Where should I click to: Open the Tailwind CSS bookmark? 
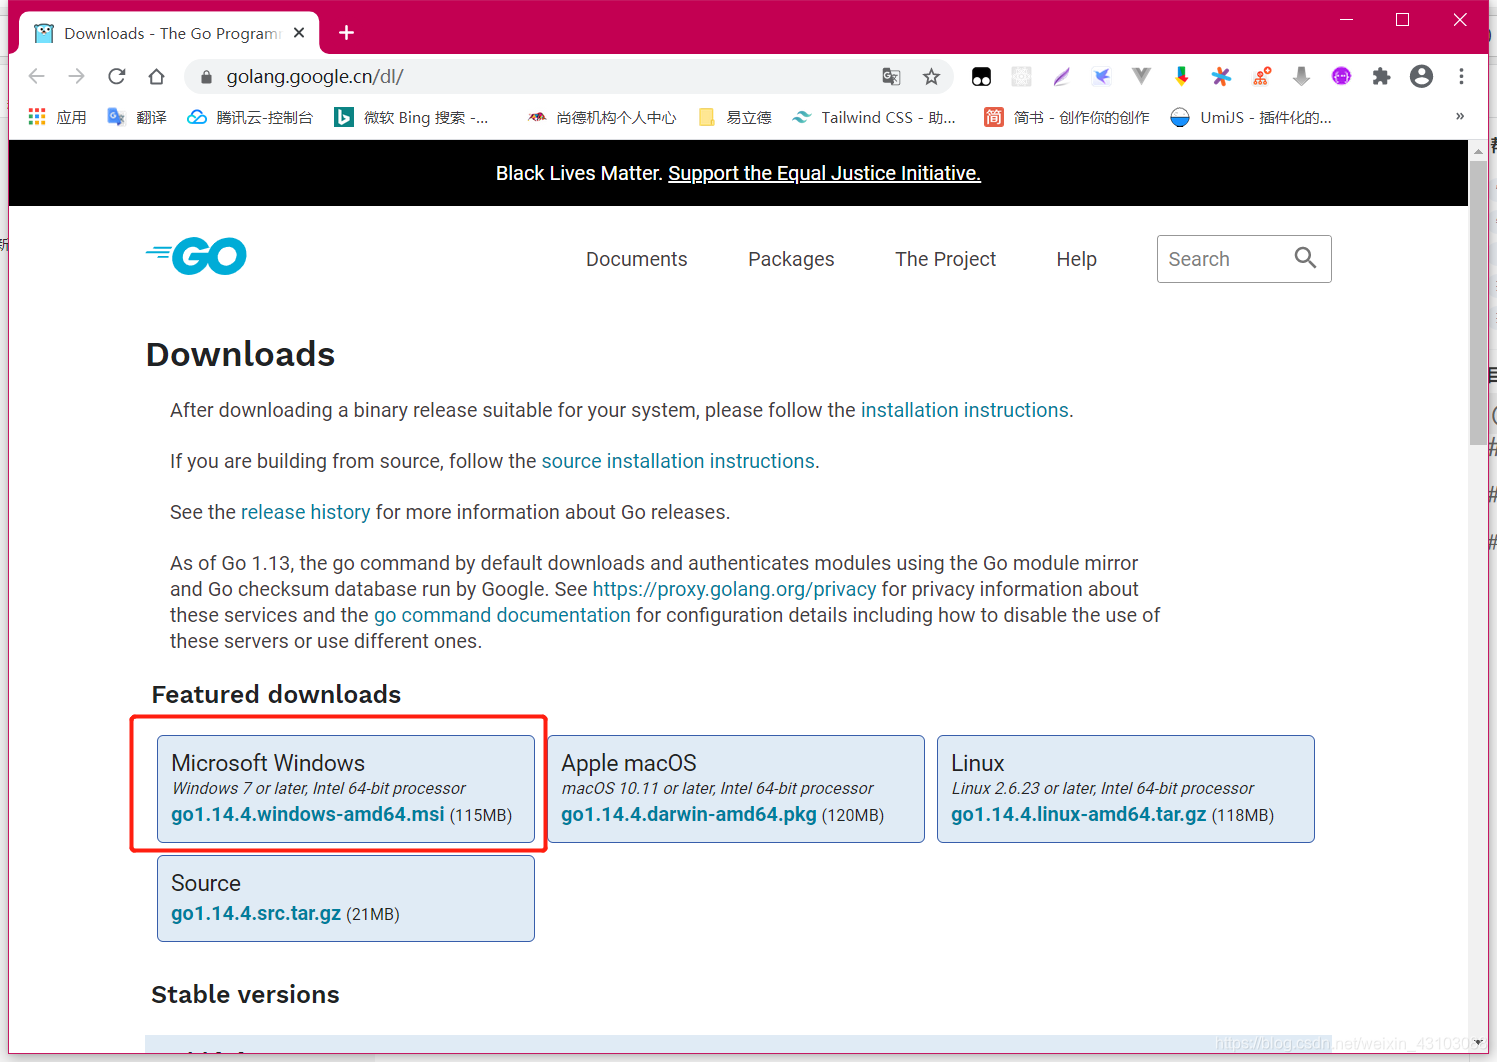874,117
